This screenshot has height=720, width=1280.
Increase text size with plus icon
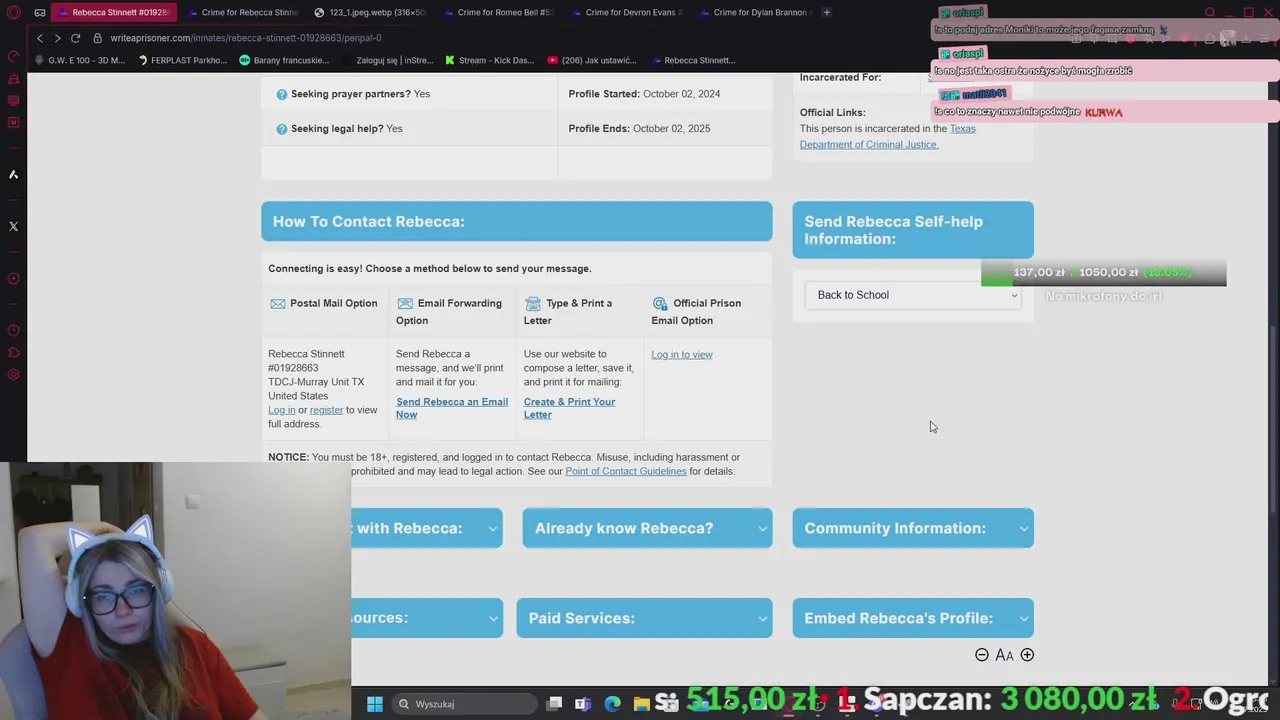click(1027, 655)
